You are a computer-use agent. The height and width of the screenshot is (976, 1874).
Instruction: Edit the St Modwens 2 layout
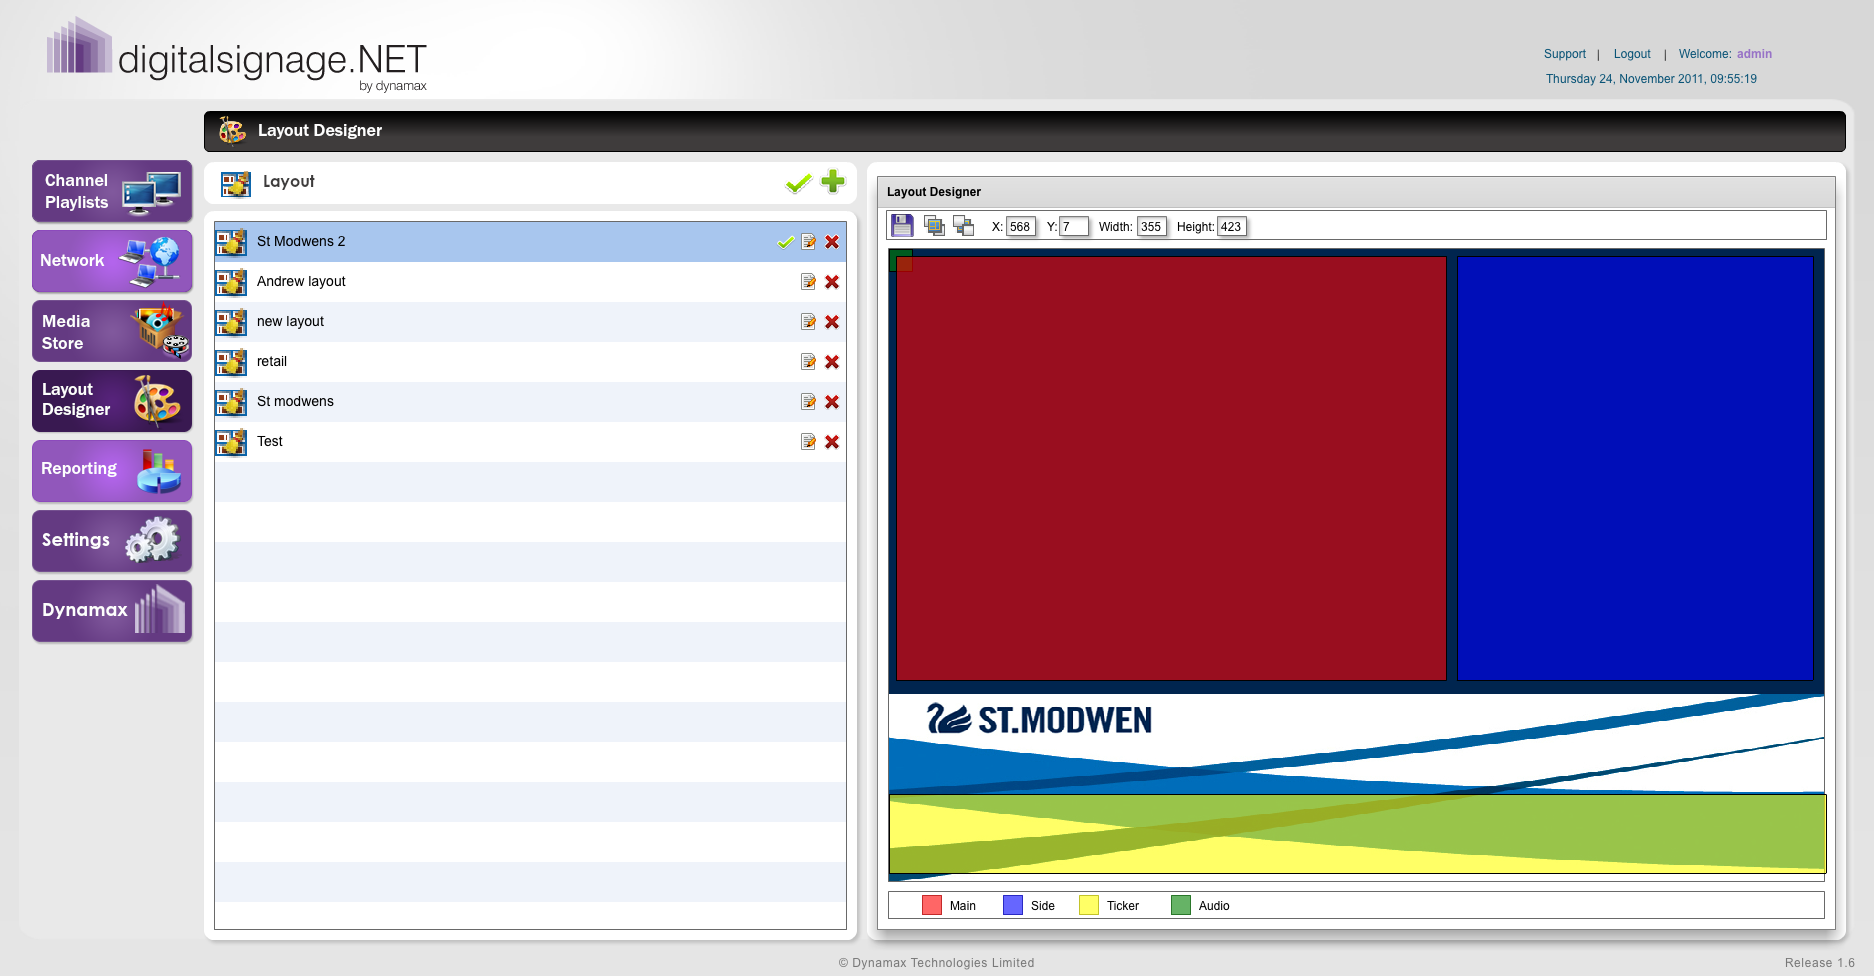click(808, 242)
